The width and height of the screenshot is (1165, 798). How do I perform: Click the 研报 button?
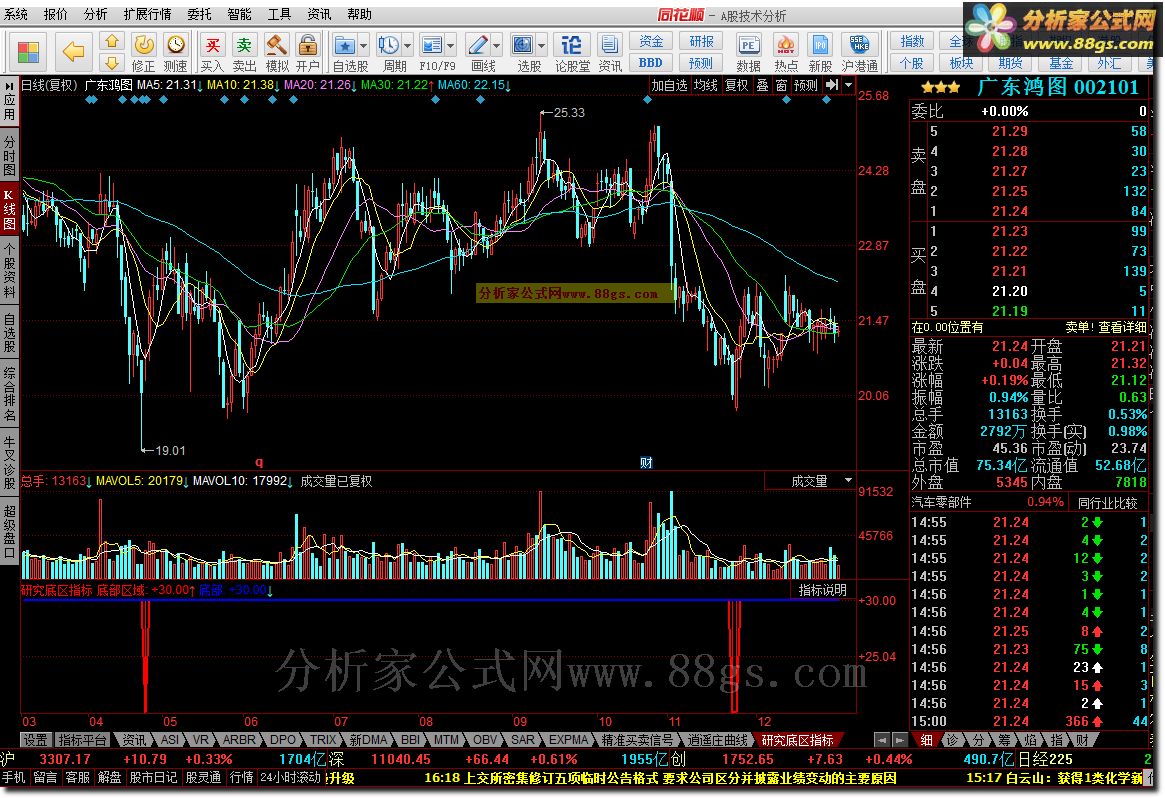click(701, 42)
